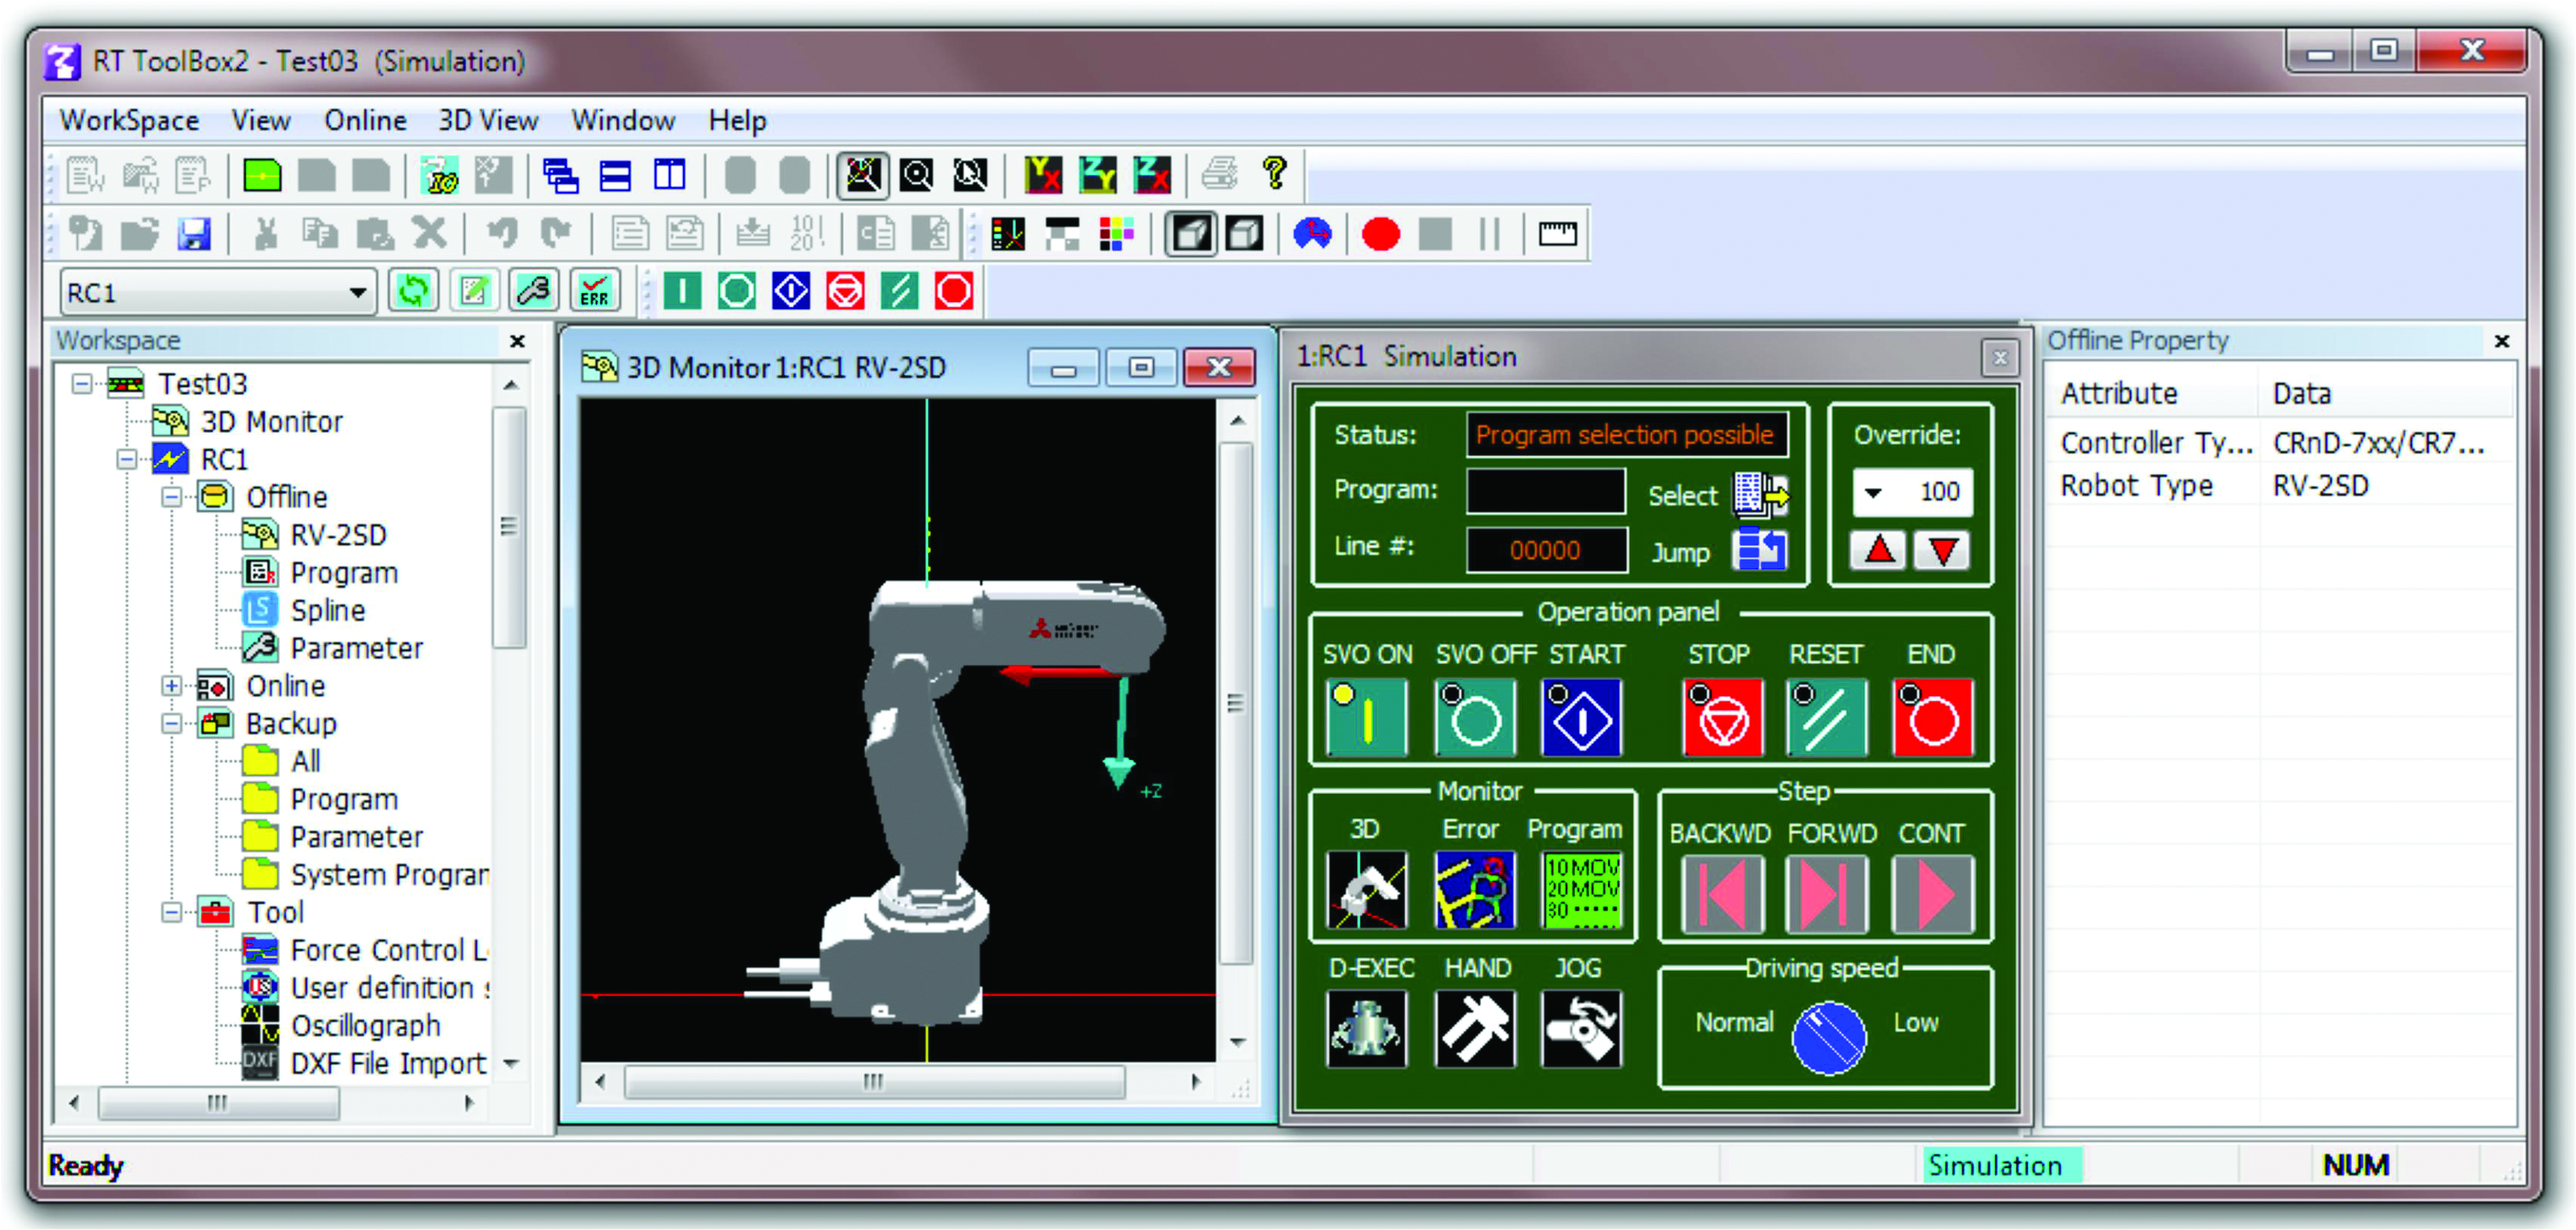Click the parameter wrench toolbar icon

tap(534, 291)
